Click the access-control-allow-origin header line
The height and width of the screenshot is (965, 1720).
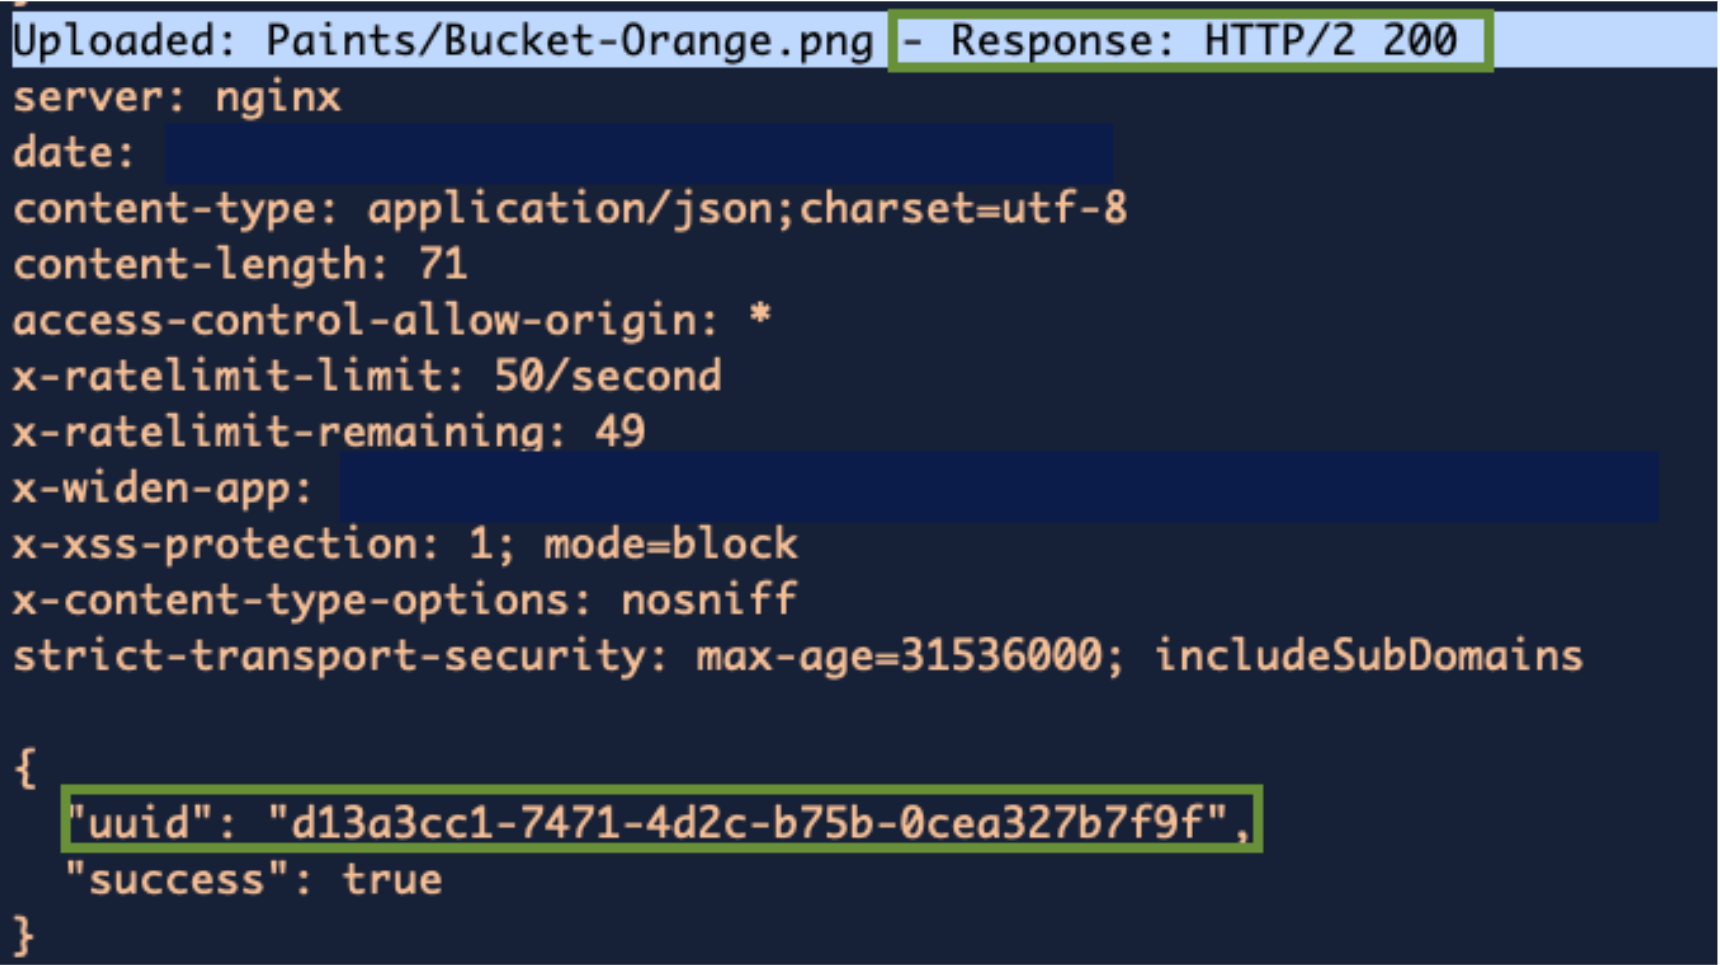click(x=391, y=321)
